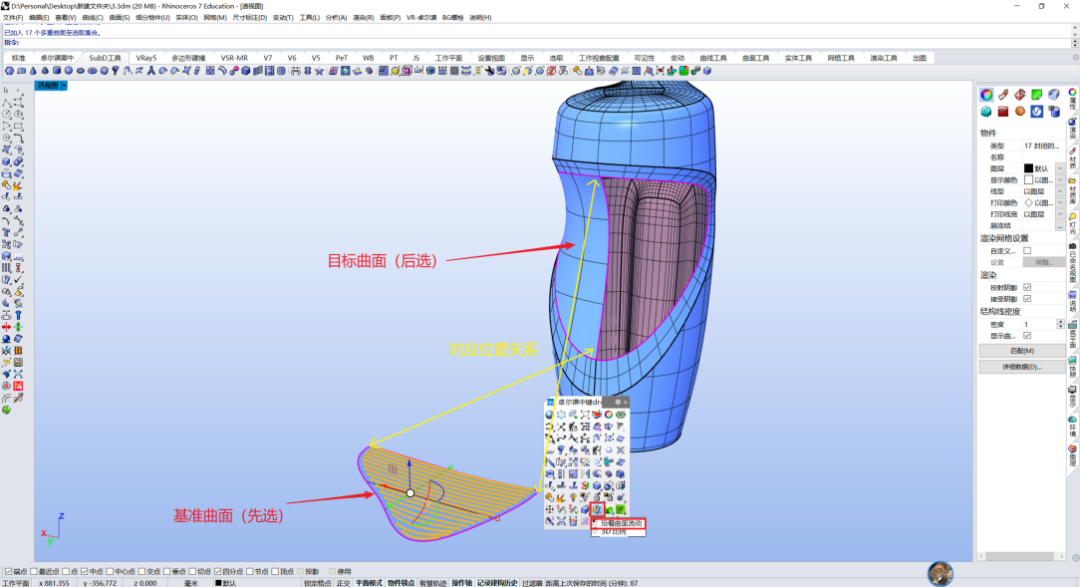Open the 图层 layer dropdown
Viewport: 1080px width, 587px height.
(1060, 169)
